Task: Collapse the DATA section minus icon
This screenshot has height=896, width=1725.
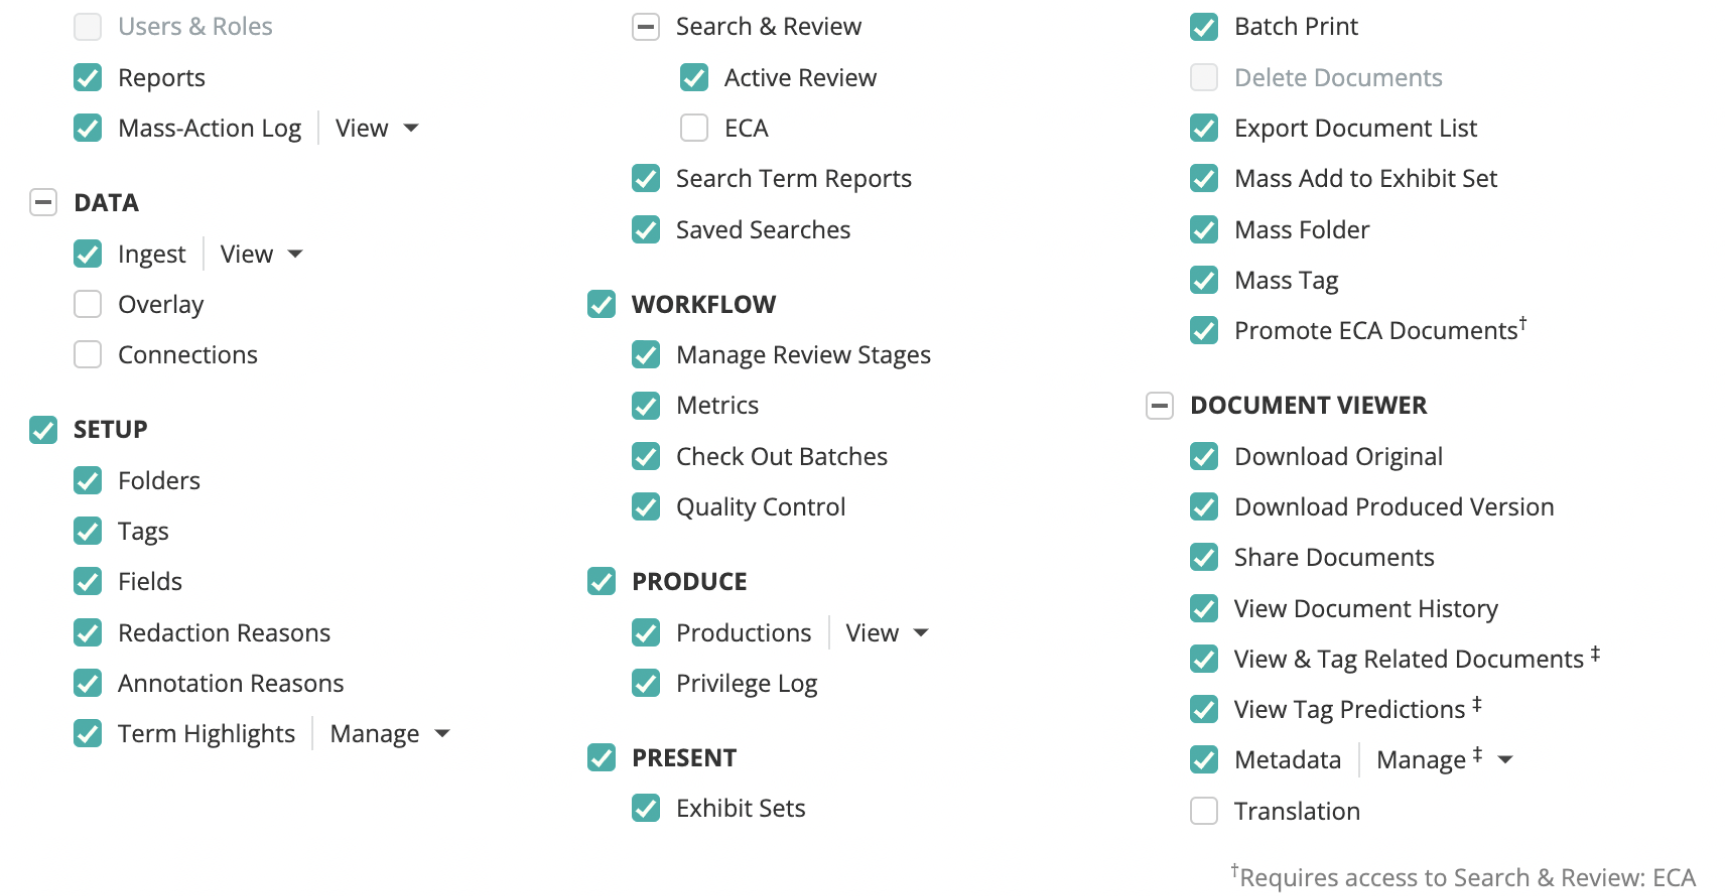Action: point(43,203)
